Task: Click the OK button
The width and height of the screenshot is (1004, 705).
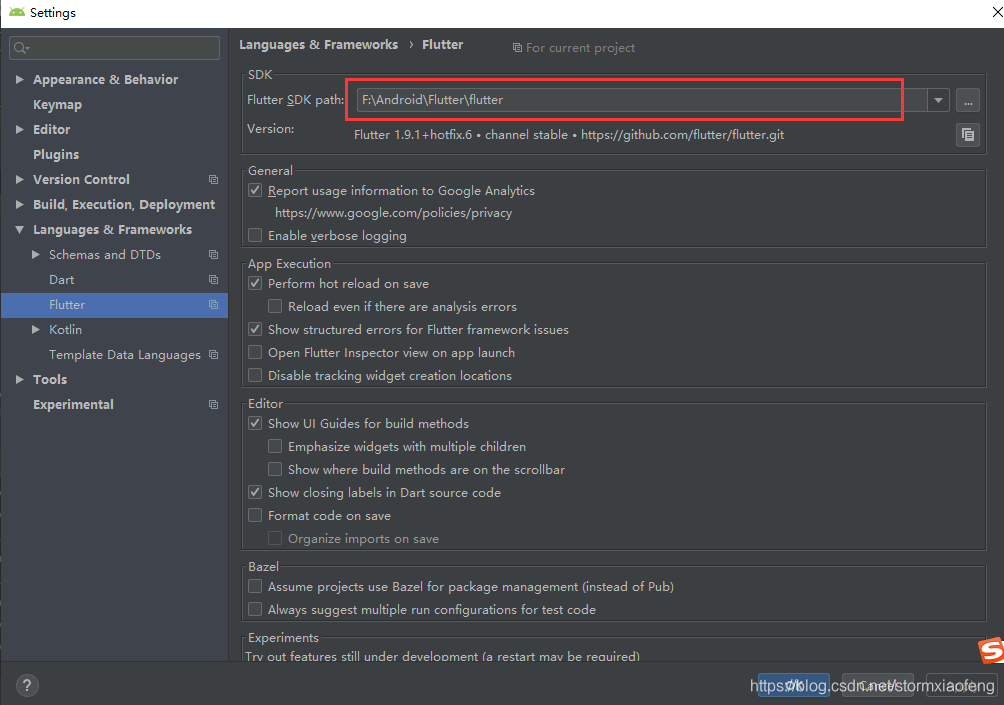Action: [793, 686]
